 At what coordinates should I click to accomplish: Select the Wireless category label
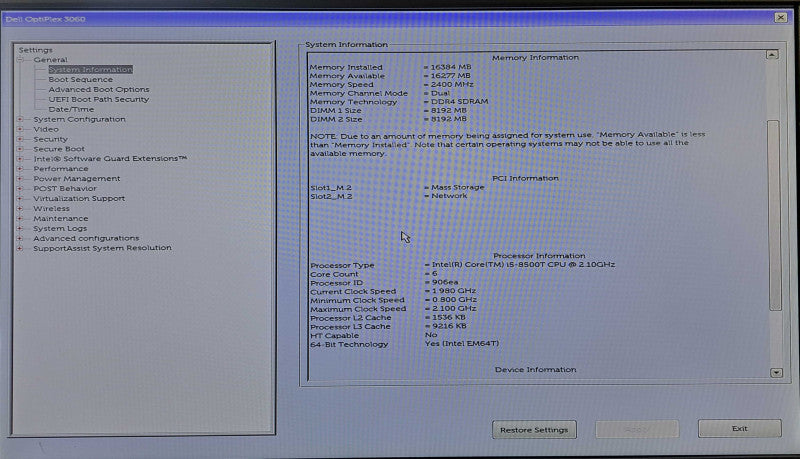(x=52, y=209)
